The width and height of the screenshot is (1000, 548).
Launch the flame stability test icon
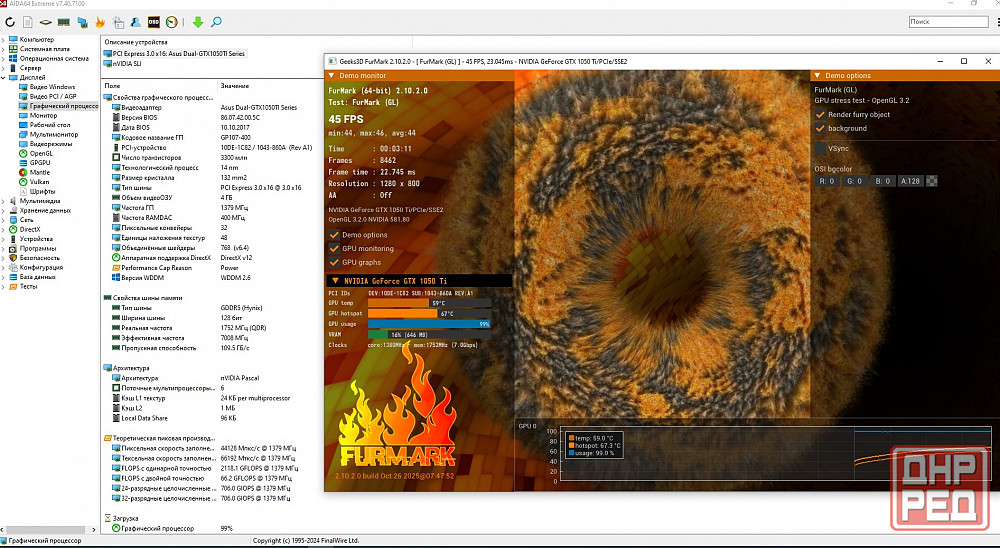99,22
